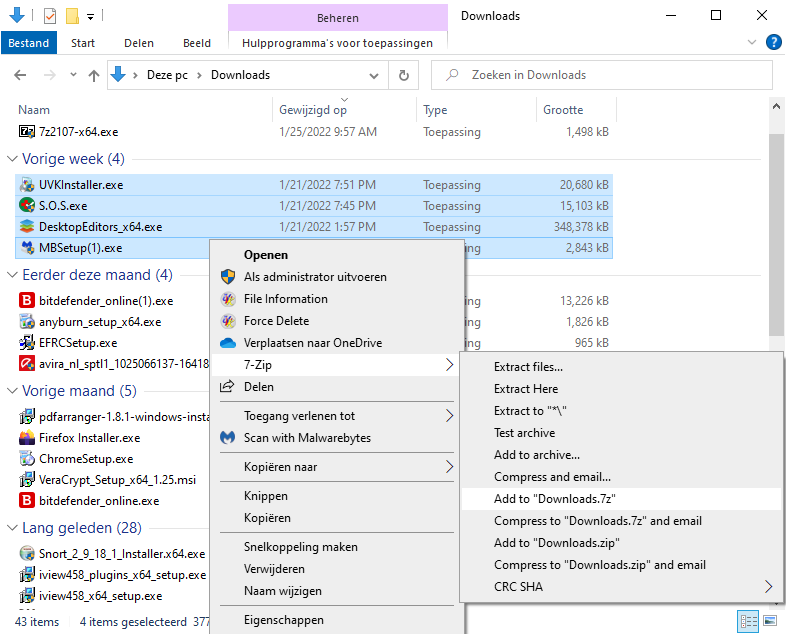This screenshot has width=786, height=634.
Task: Click the OneDrive cloud icon in context menu
Action: click(x=227, y=343)
